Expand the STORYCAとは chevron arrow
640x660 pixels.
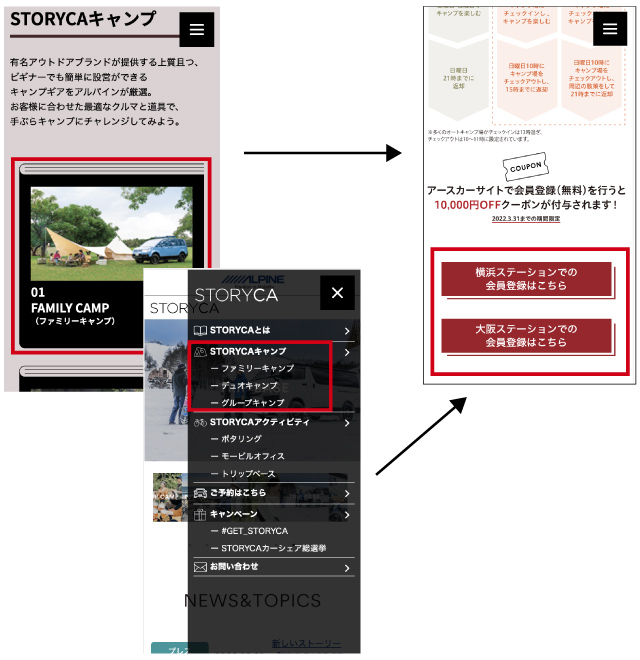click(346, 330)
